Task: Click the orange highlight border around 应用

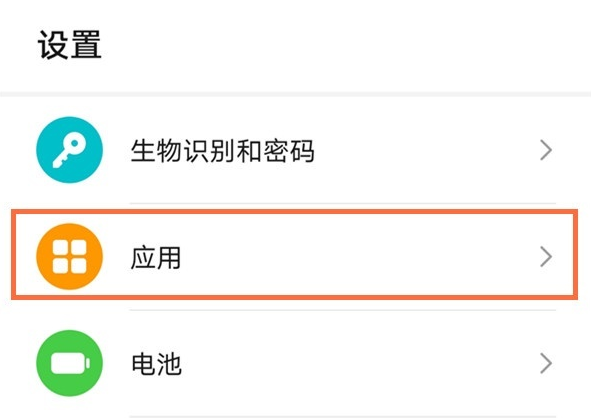Action: click(x=294, y=212)
